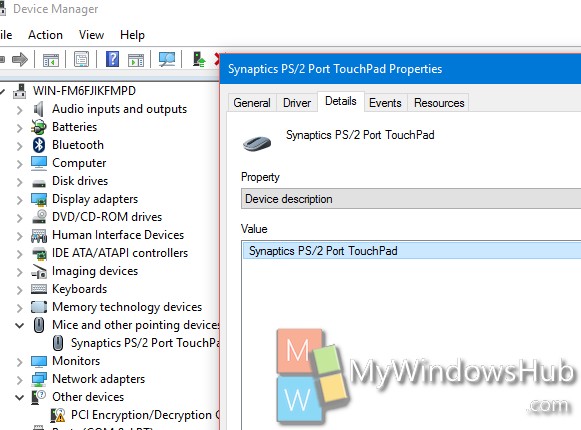Switch to the Driver tab
Image resolution: width=581 pixels, height=430 pixels.
297,103
